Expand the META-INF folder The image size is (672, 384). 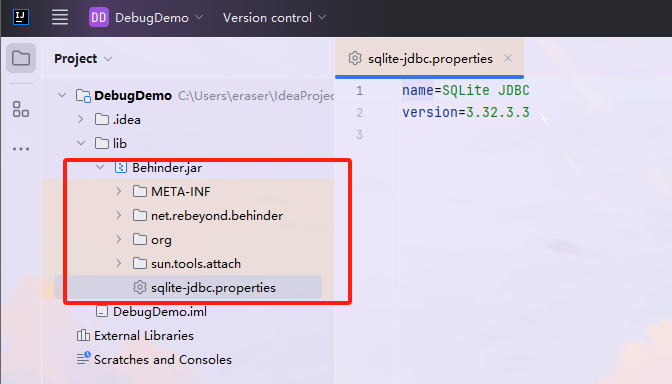click(119, 191)
